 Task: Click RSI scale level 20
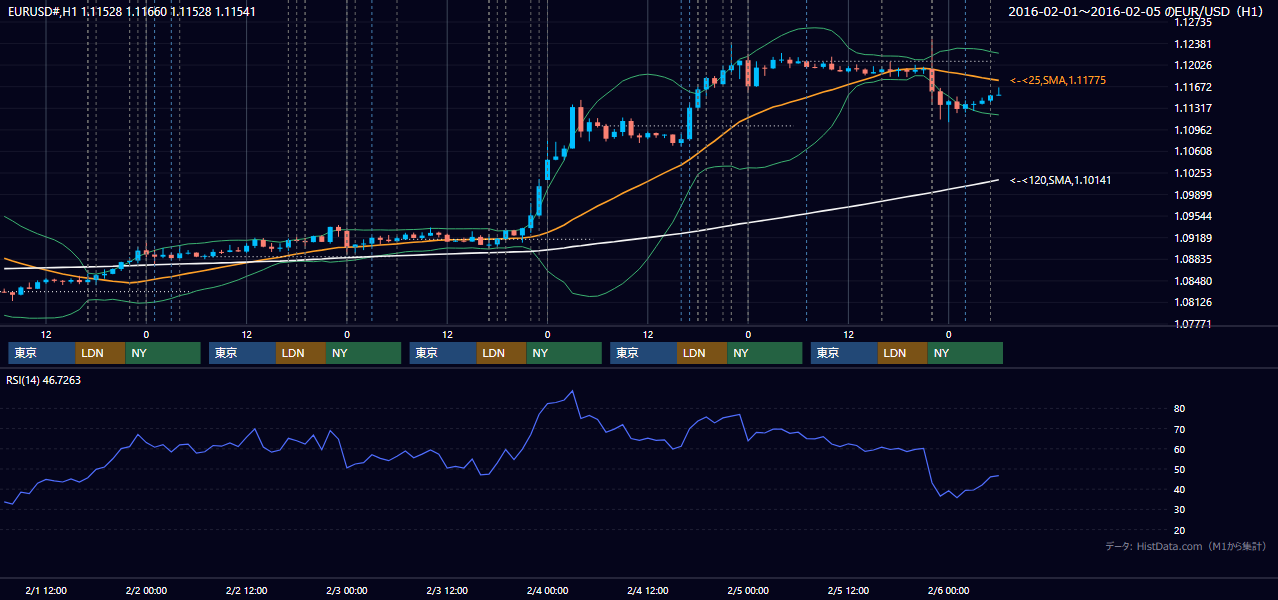pyautogui.click(x=1180, y=530)
